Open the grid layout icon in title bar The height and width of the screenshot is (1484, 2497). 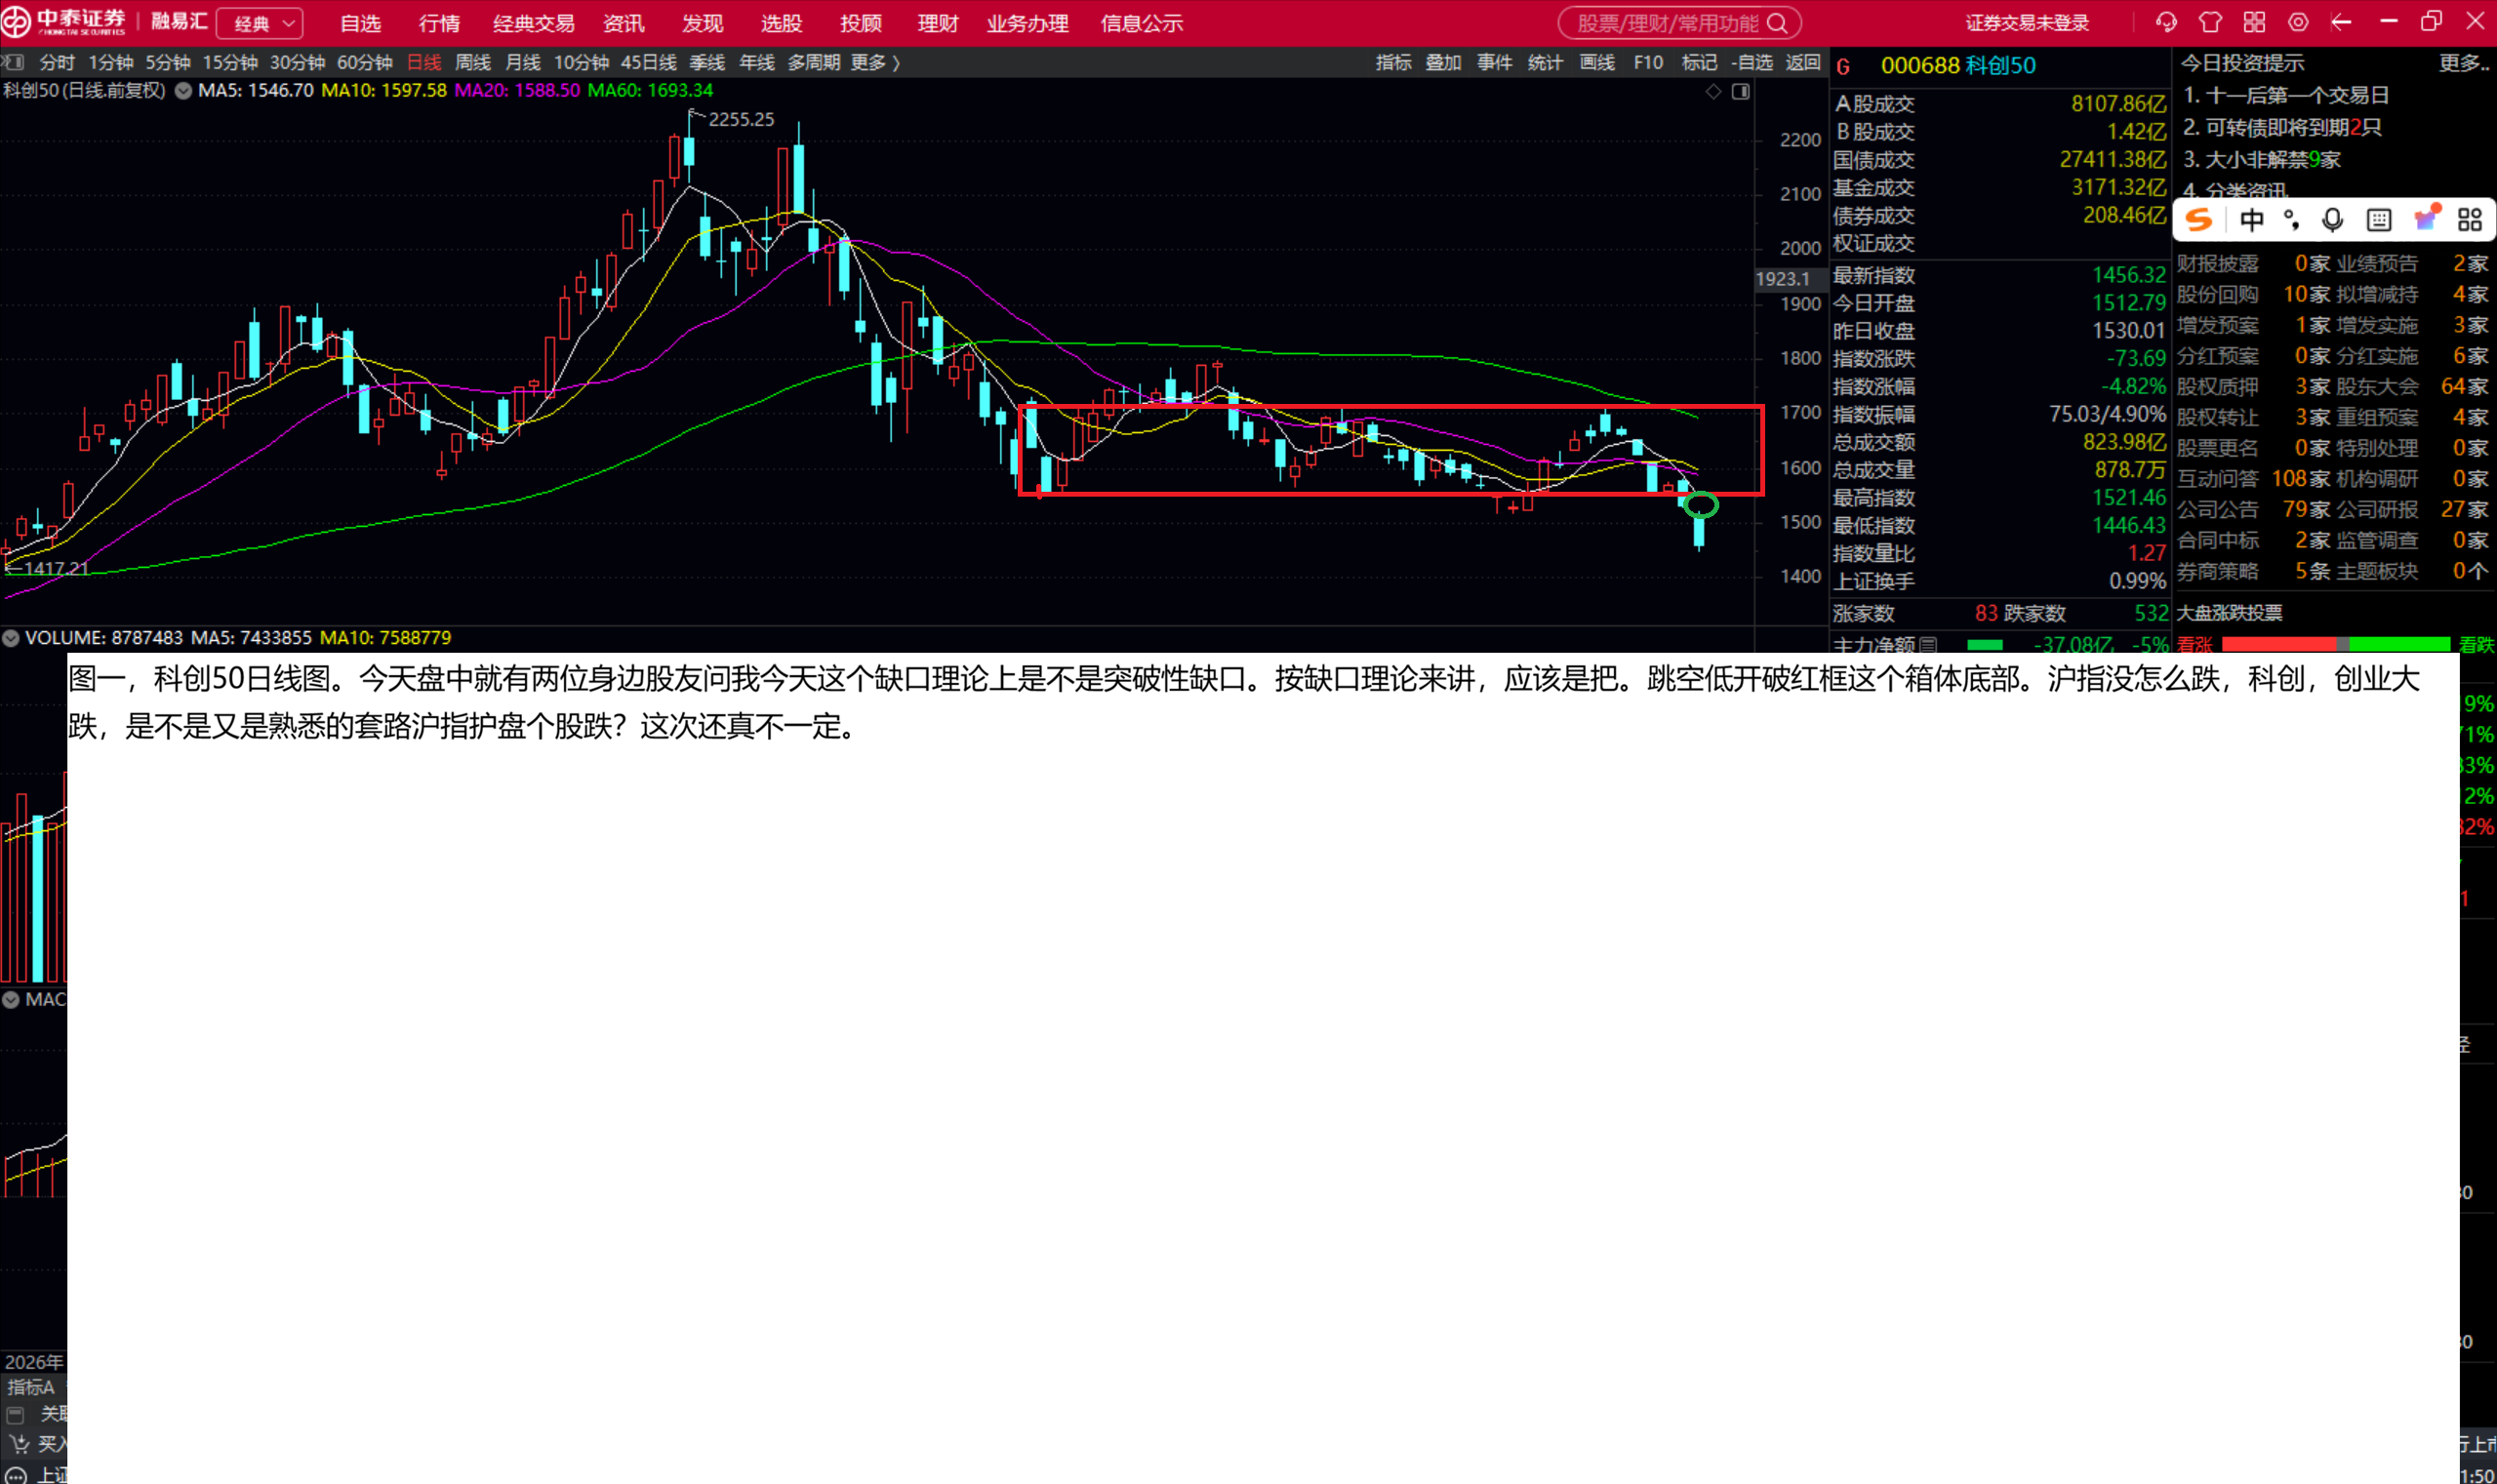(x=2254, y=22)
